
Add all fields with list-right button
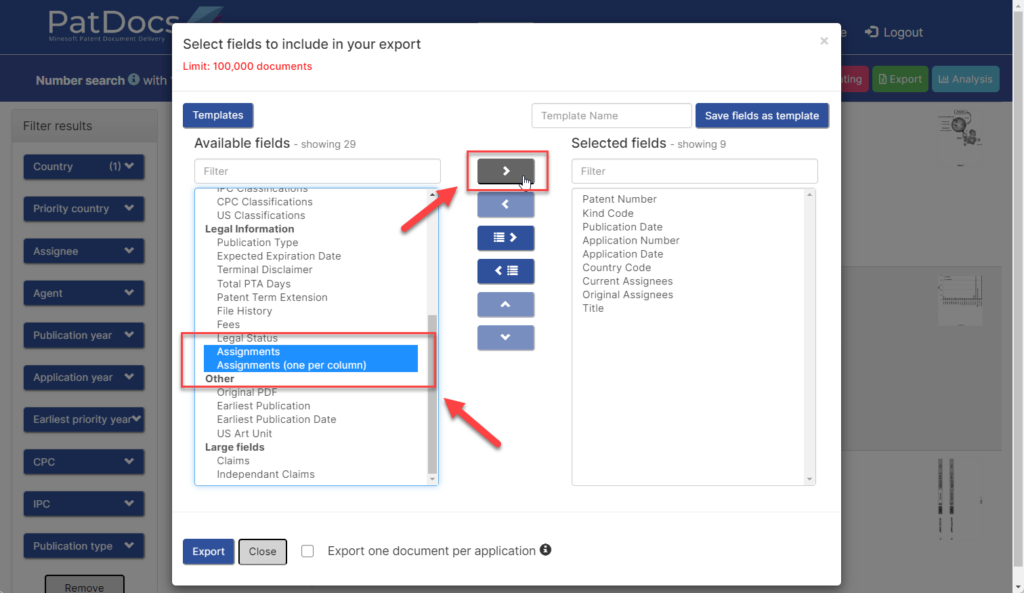point(505,238)
